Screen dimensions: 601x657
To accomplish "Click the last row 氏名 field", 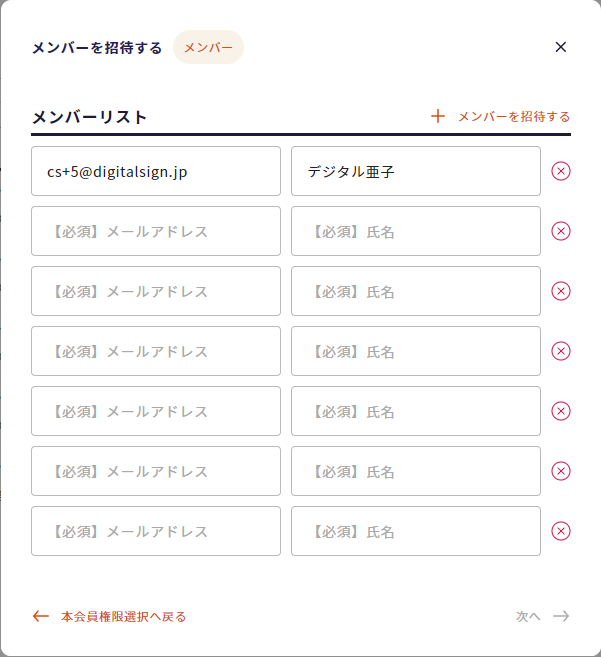I will coord(416,531).
